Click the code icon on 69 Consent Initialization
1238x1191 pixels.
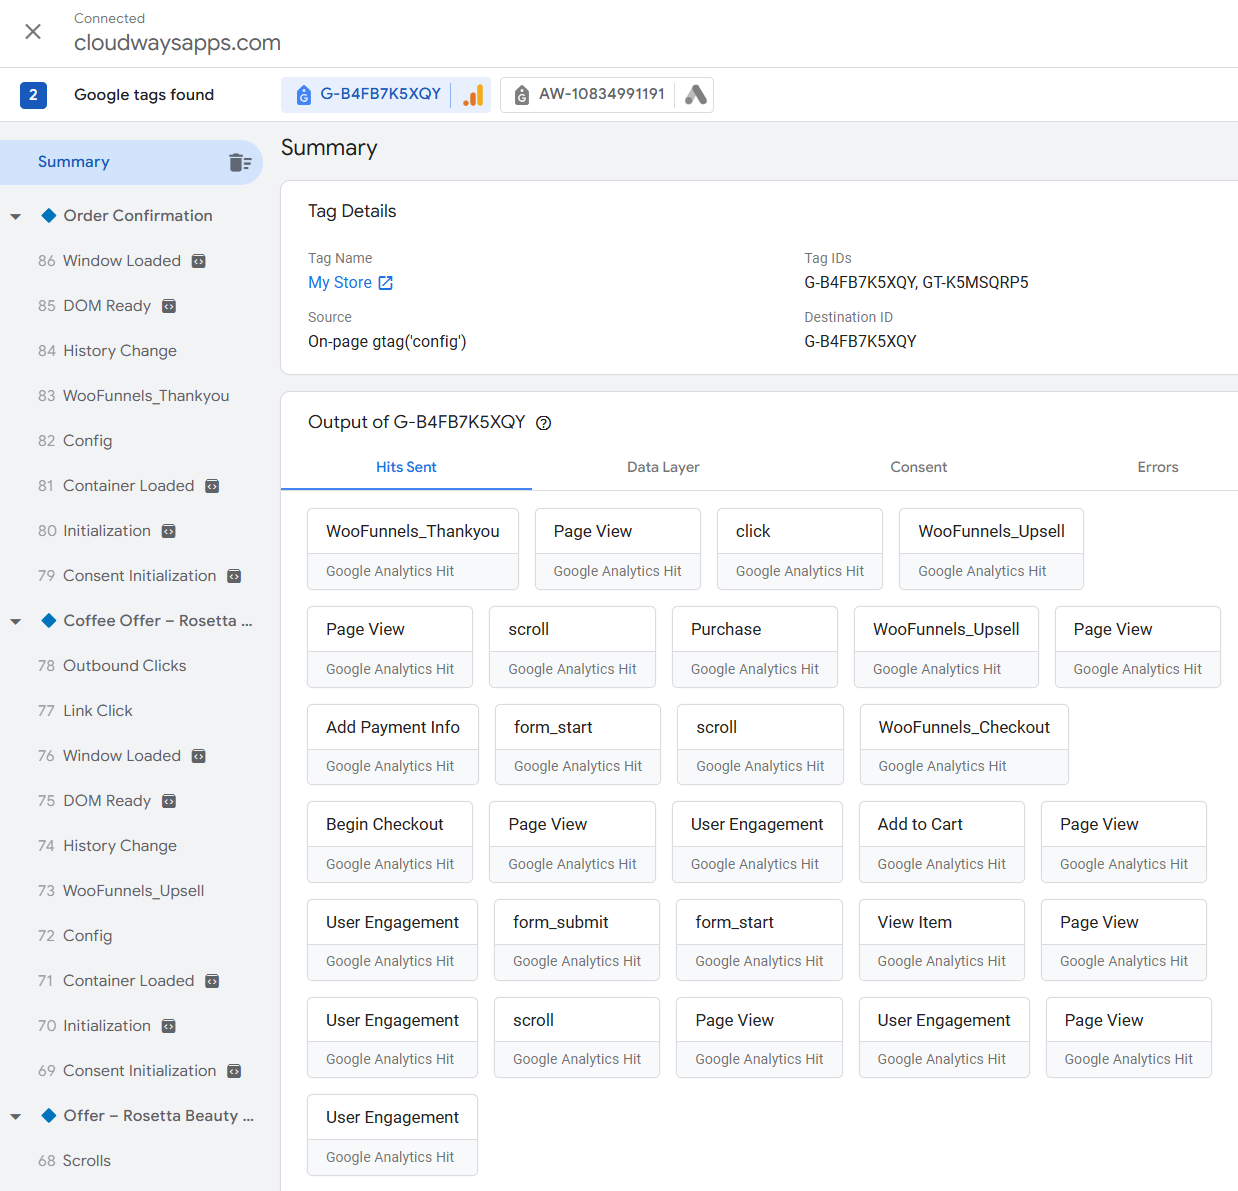234,1071
